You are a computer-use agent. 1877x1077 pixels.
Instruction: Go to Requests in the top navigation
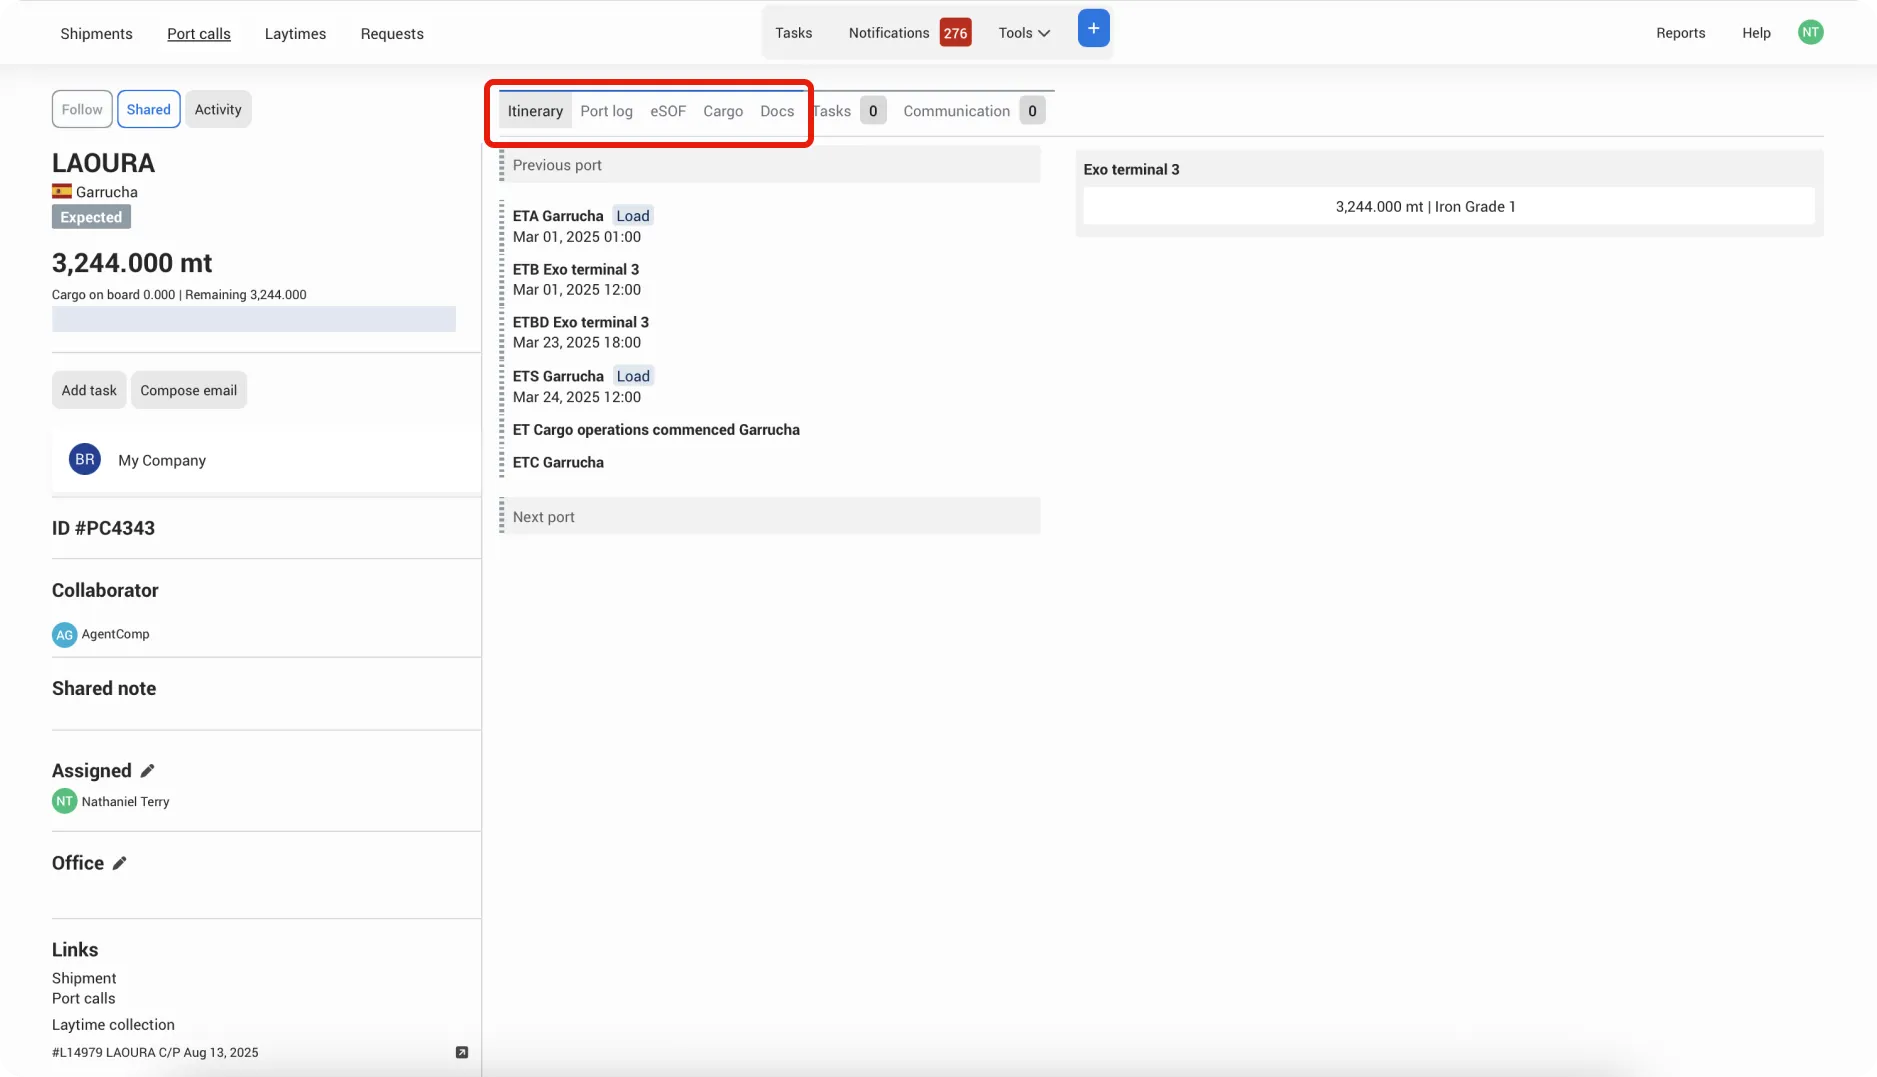coord(392,34)
